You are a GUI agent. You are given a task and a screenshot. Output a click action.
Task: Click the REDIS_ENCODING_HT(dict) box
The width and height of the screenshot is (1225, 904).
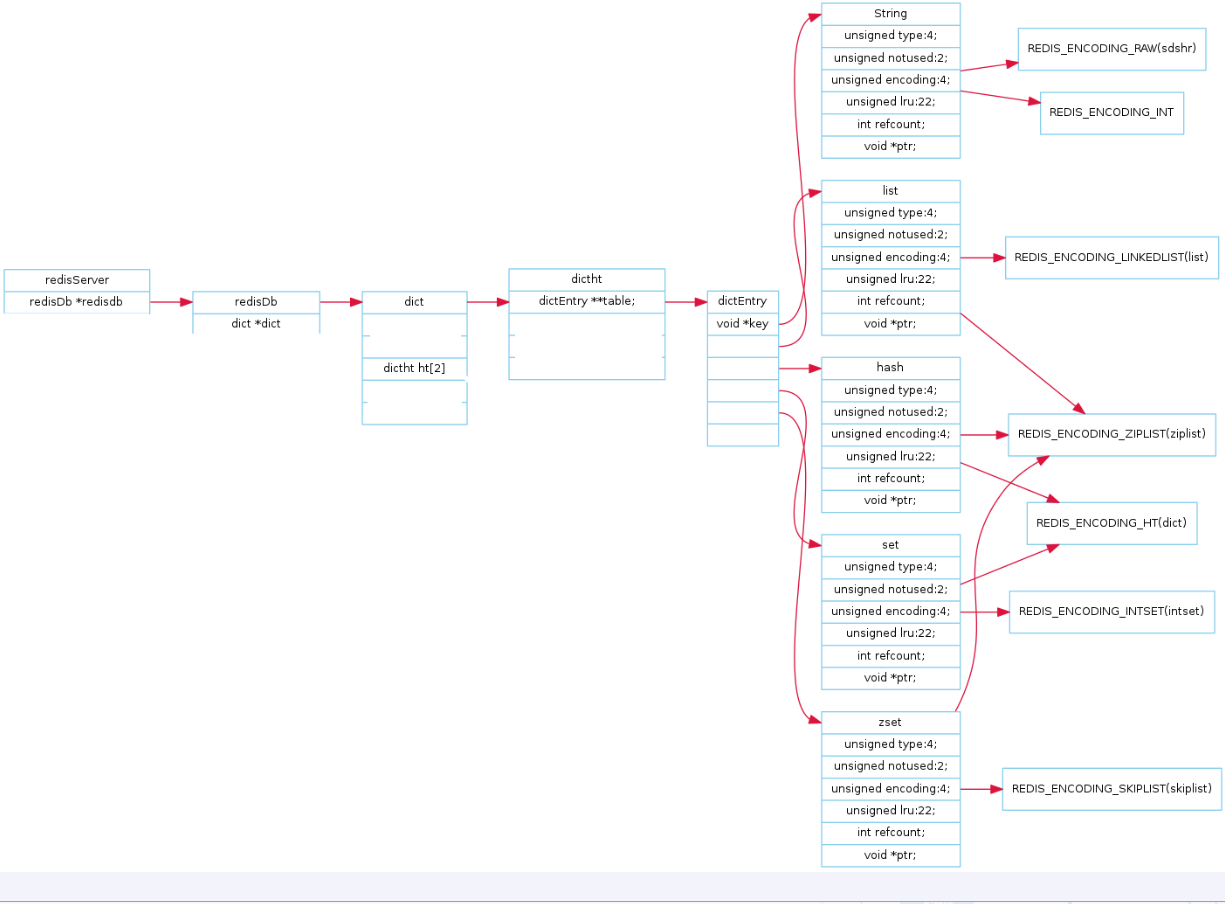click(1111, 523)
